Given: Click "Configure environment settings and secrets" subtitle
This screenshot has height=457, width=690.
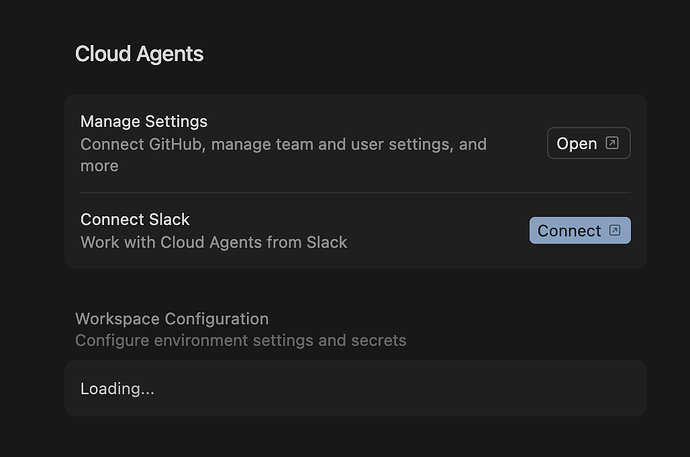Looking at the screenshot, I should coord(241,341).
